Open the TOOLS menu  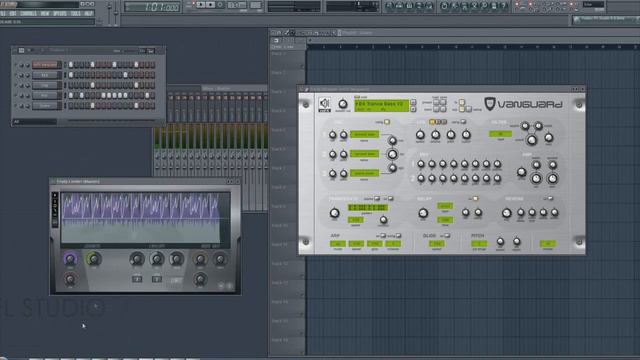pos(76,13)
